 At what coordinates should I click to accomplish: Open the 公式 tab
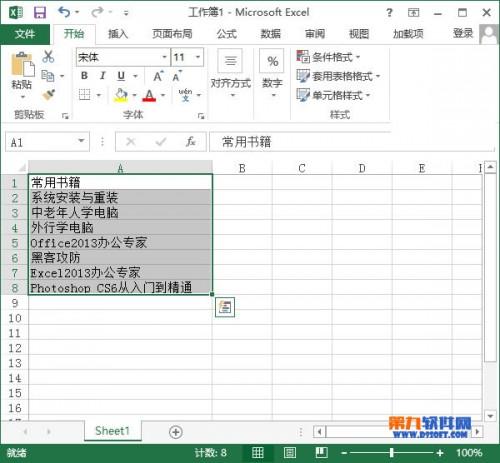tap(227, 34)
